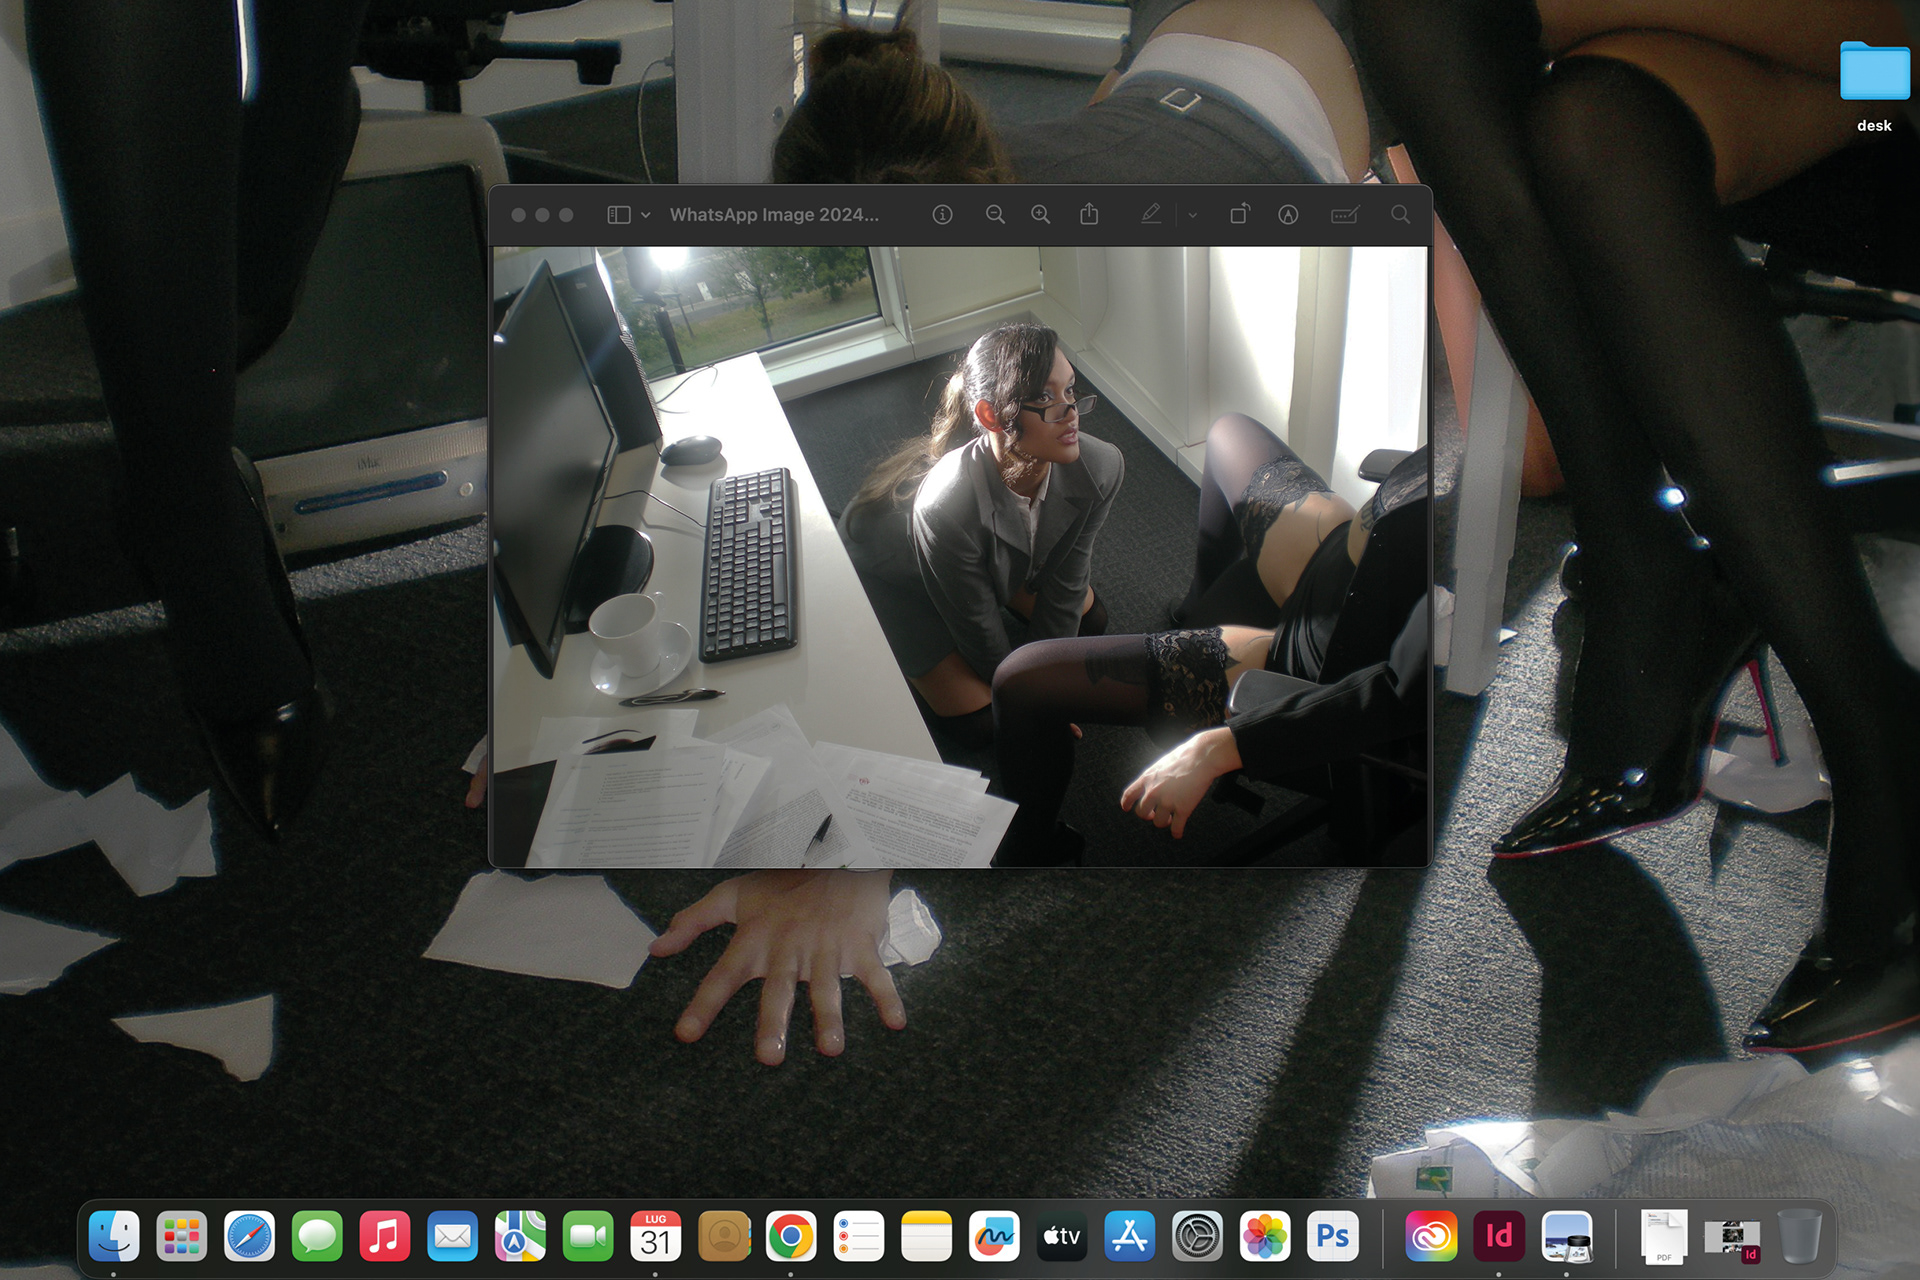Expand the sidebar view options chevron
1920x1280 pixels.
(646, 215)
